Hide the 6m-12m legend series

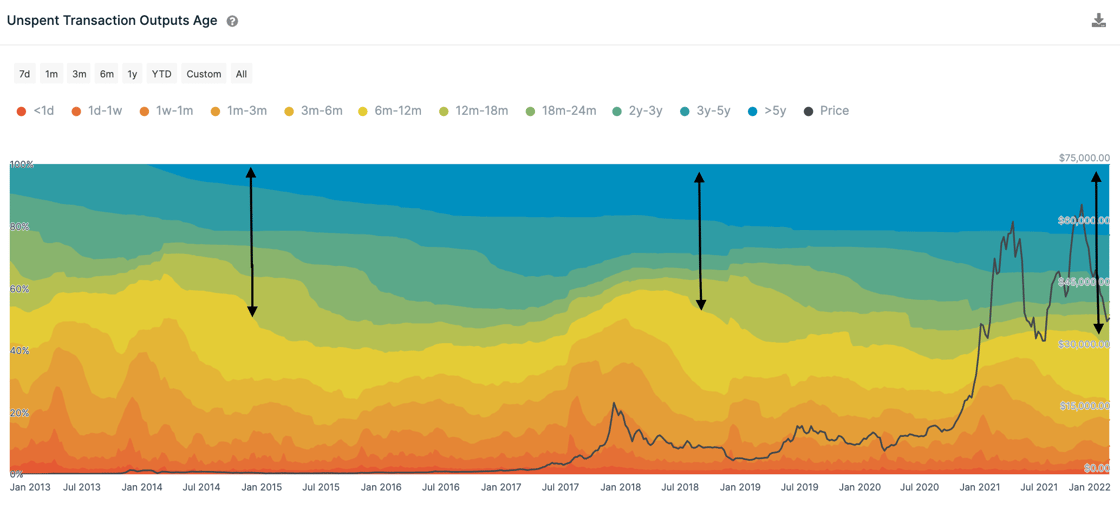pos(389,111)
